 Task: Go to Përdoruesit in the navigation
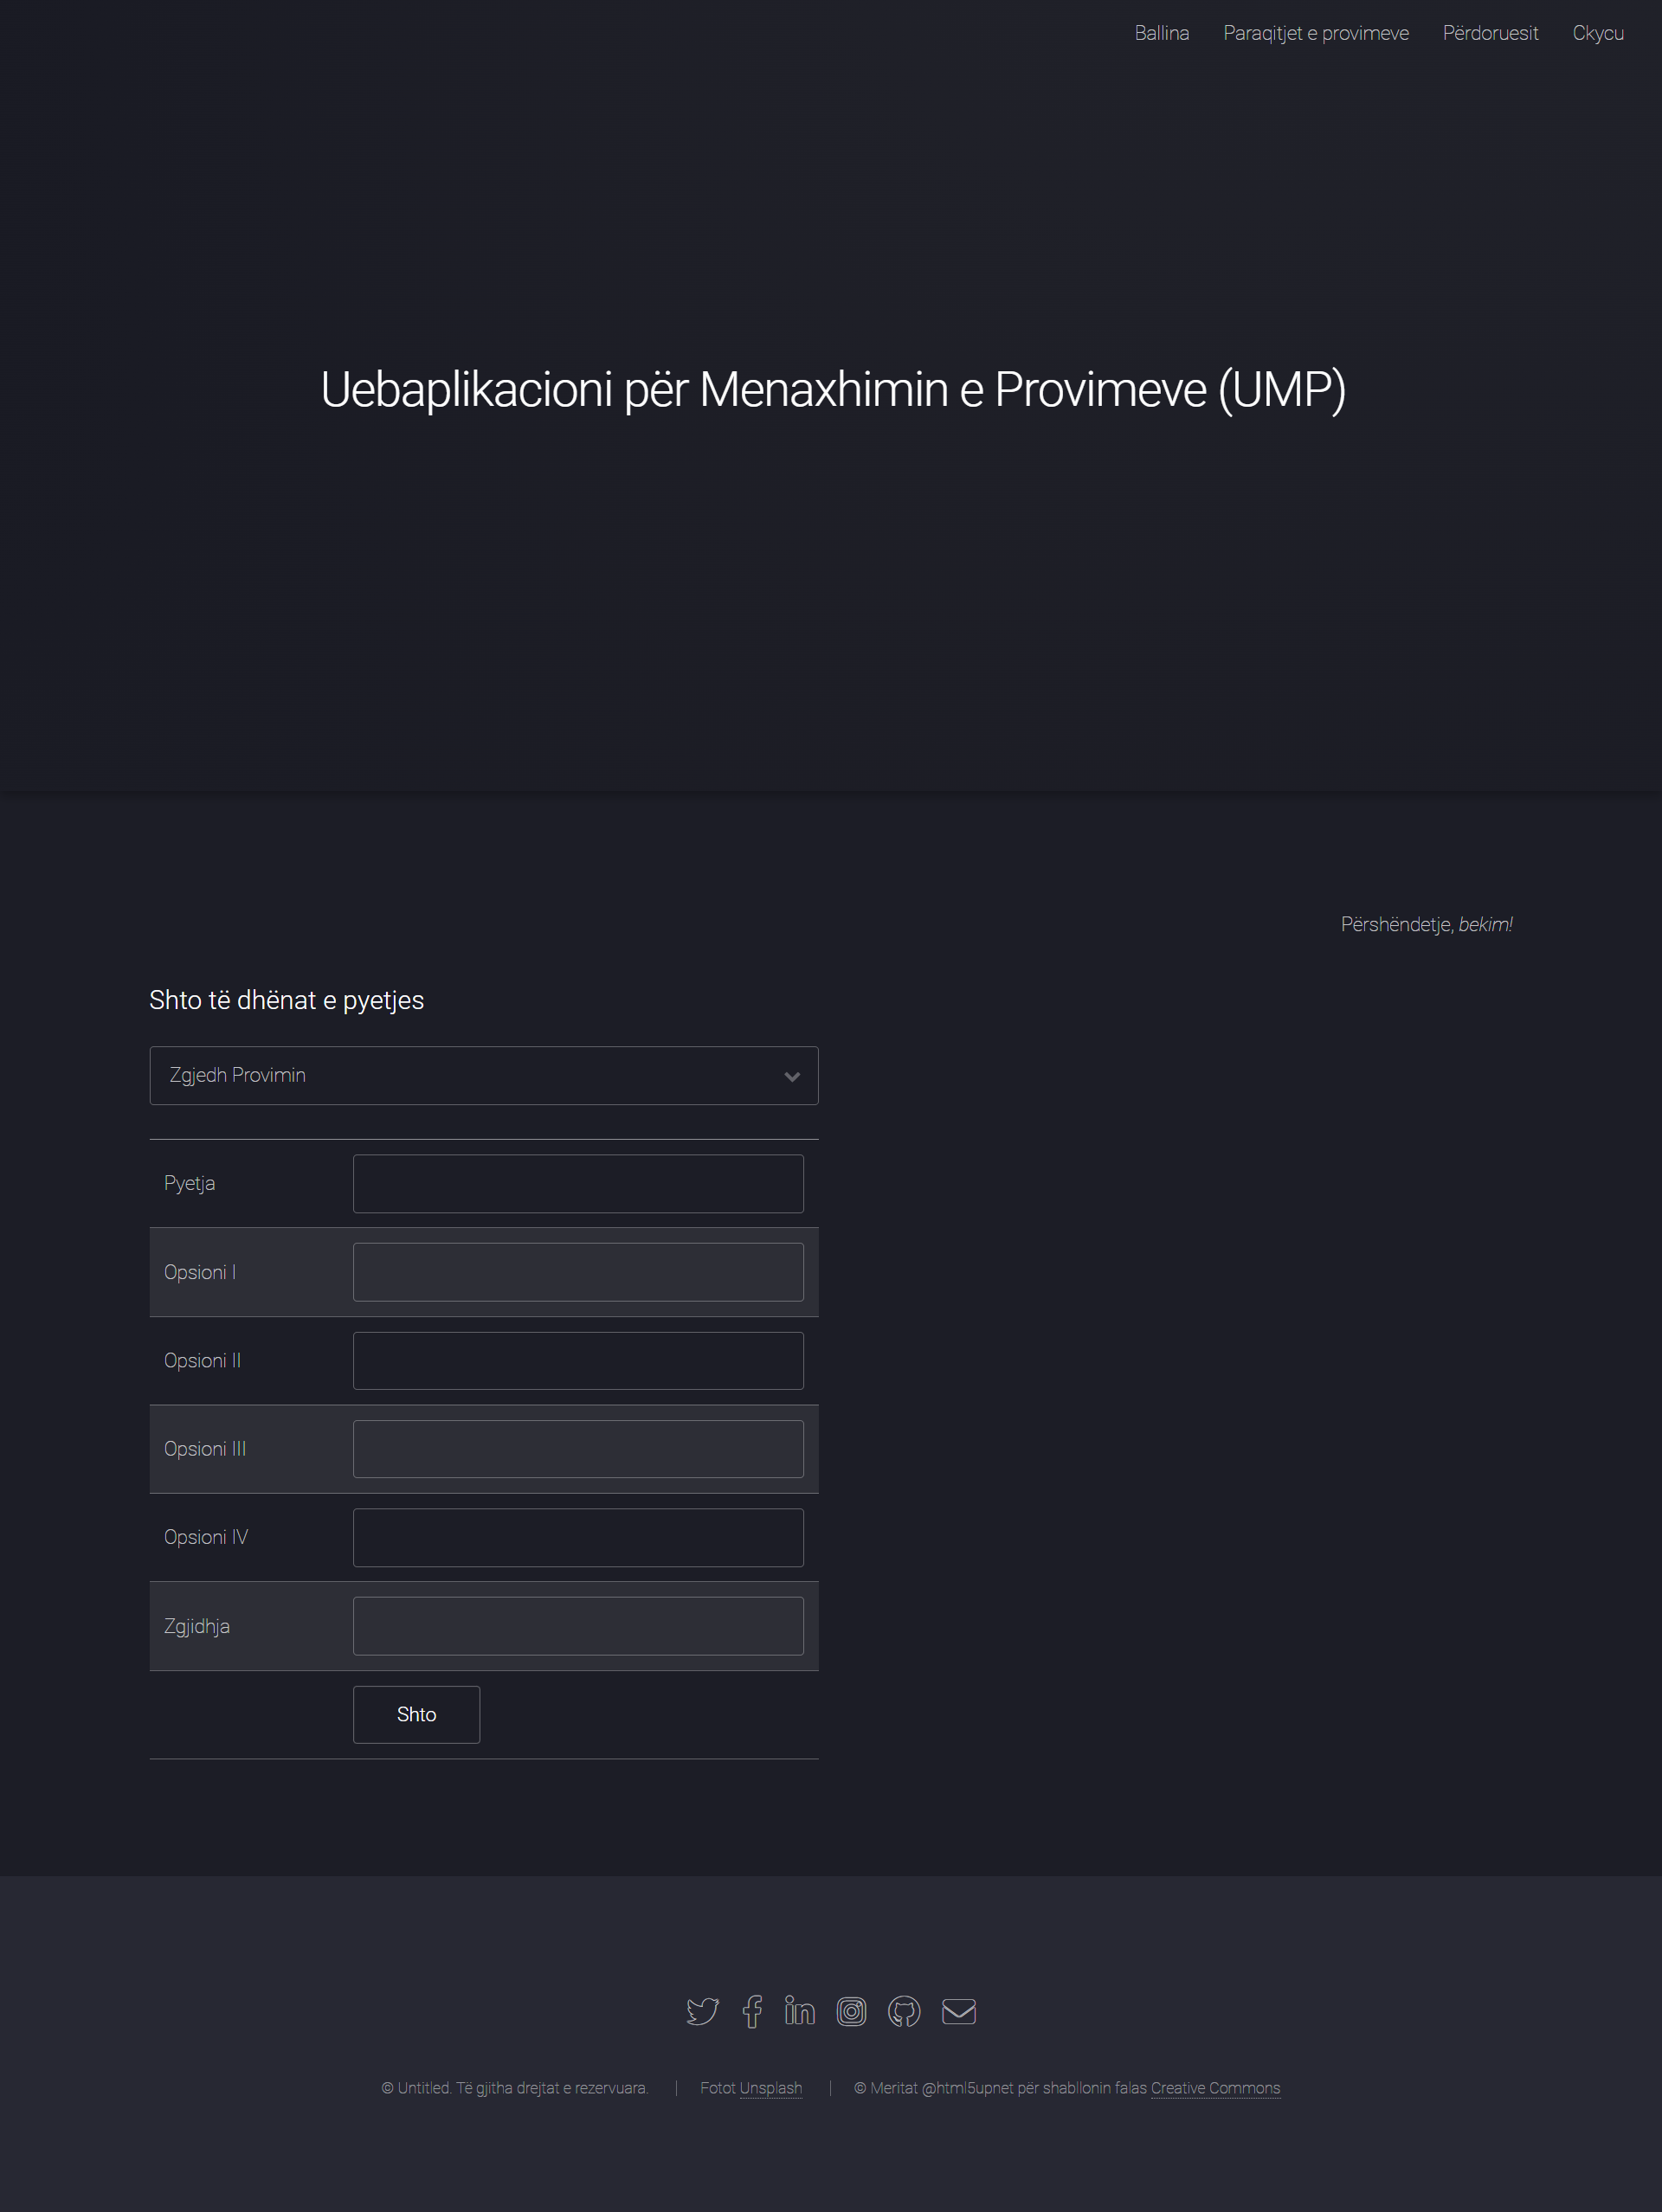[1490, 33]
